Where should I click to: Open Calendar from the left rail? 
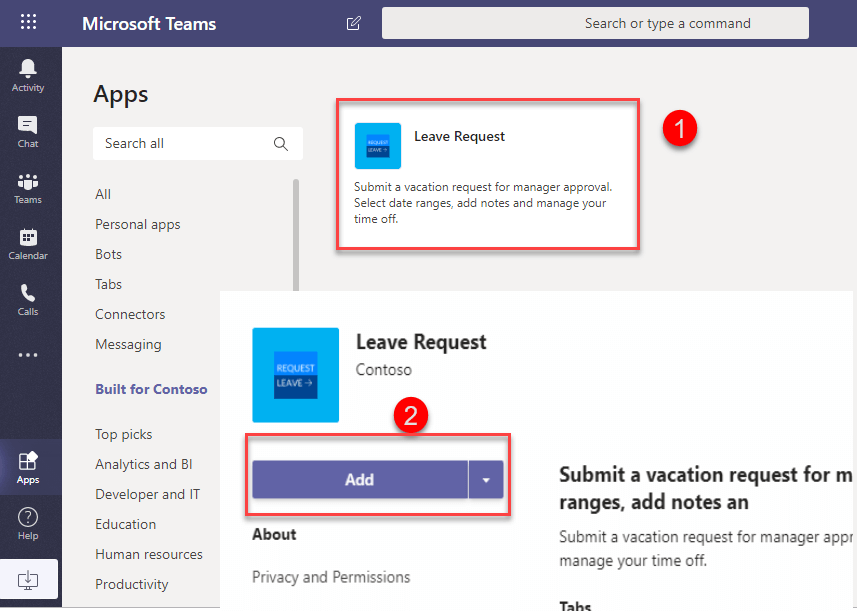coord(28,243)
